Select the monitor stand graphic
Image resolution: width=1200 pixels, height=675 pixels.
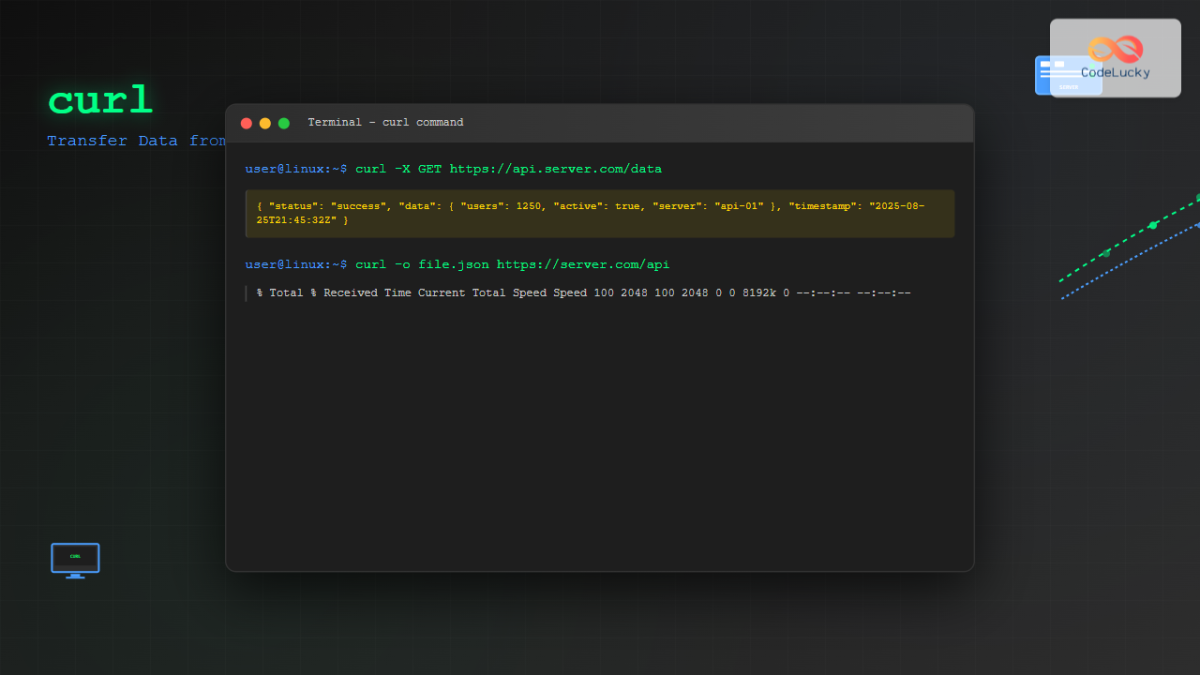coord(75,578)
